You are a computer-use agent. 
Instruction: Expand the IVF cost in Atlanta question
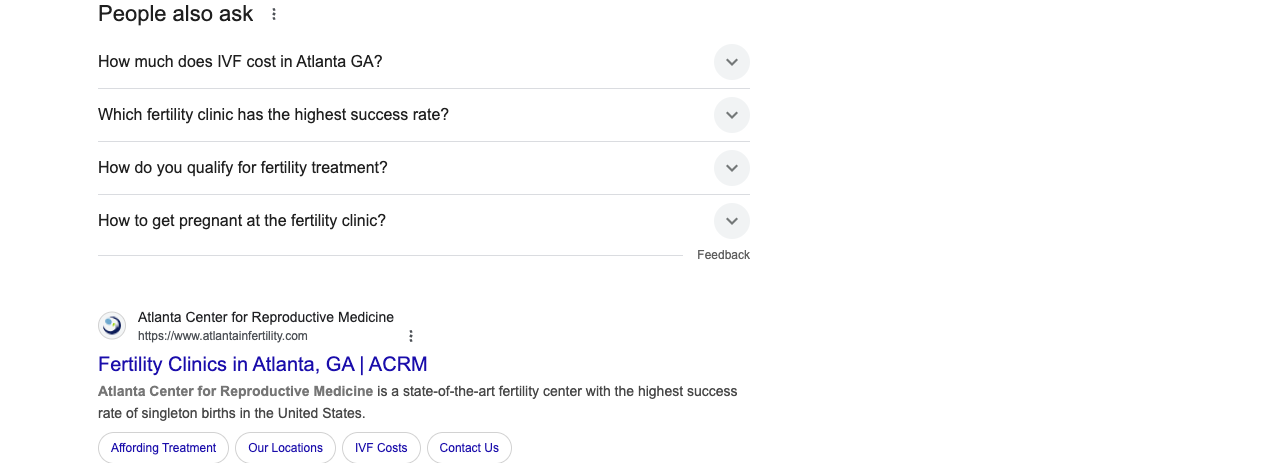pyautogui.click(x=732, y=62)
